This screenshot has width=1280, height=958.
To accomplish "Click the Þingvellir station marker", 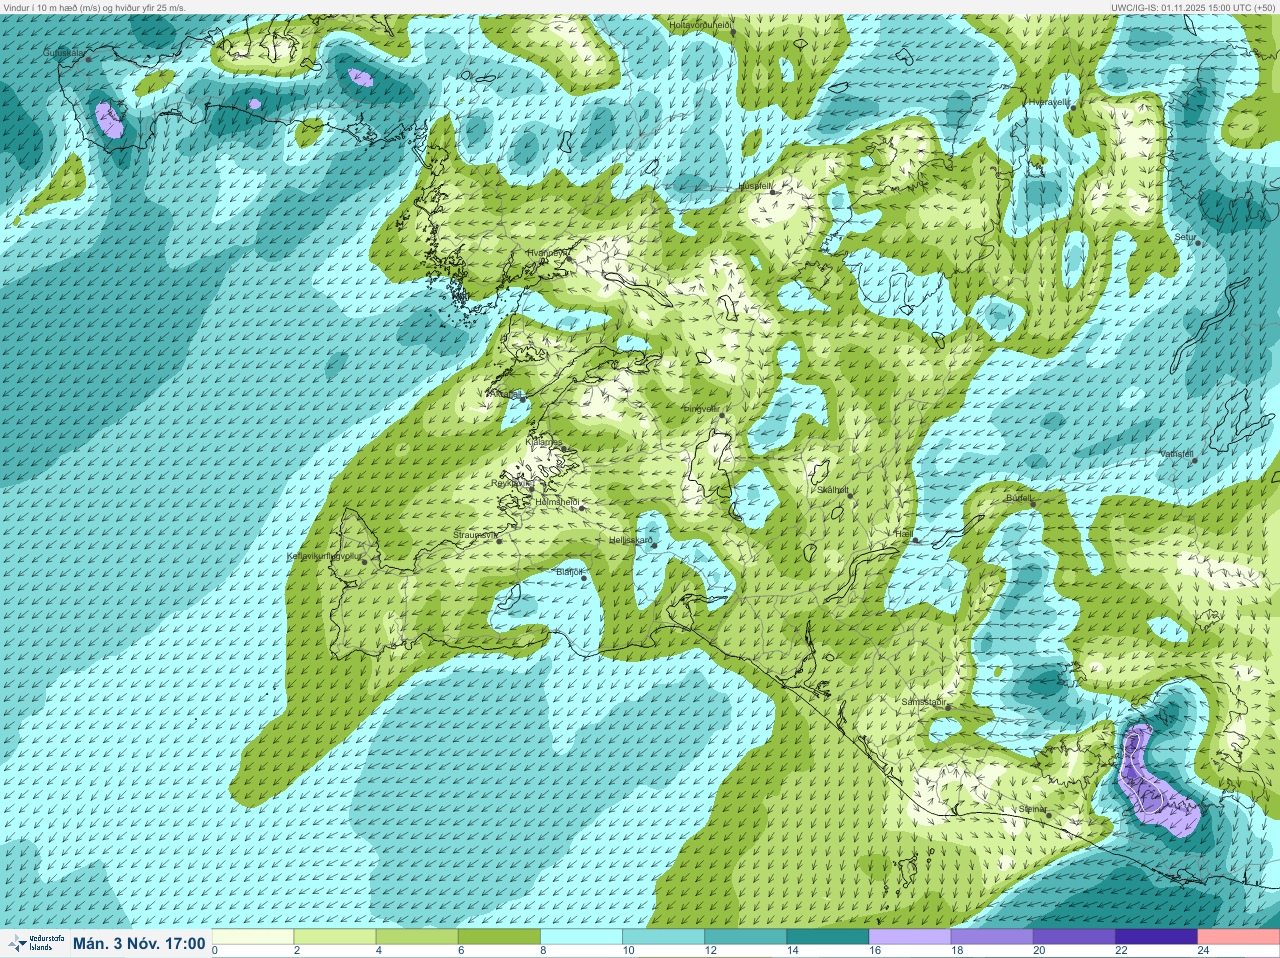I will tap(720, 414).
